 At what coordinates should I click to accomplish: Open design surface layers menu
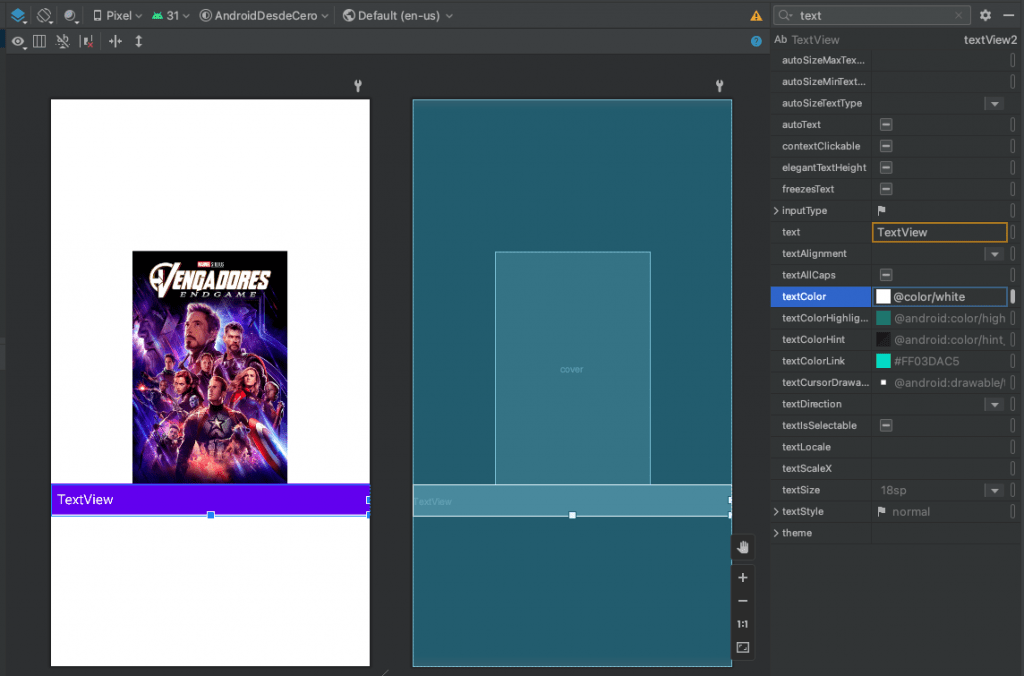pyautogui.click(x=18, y=15)
